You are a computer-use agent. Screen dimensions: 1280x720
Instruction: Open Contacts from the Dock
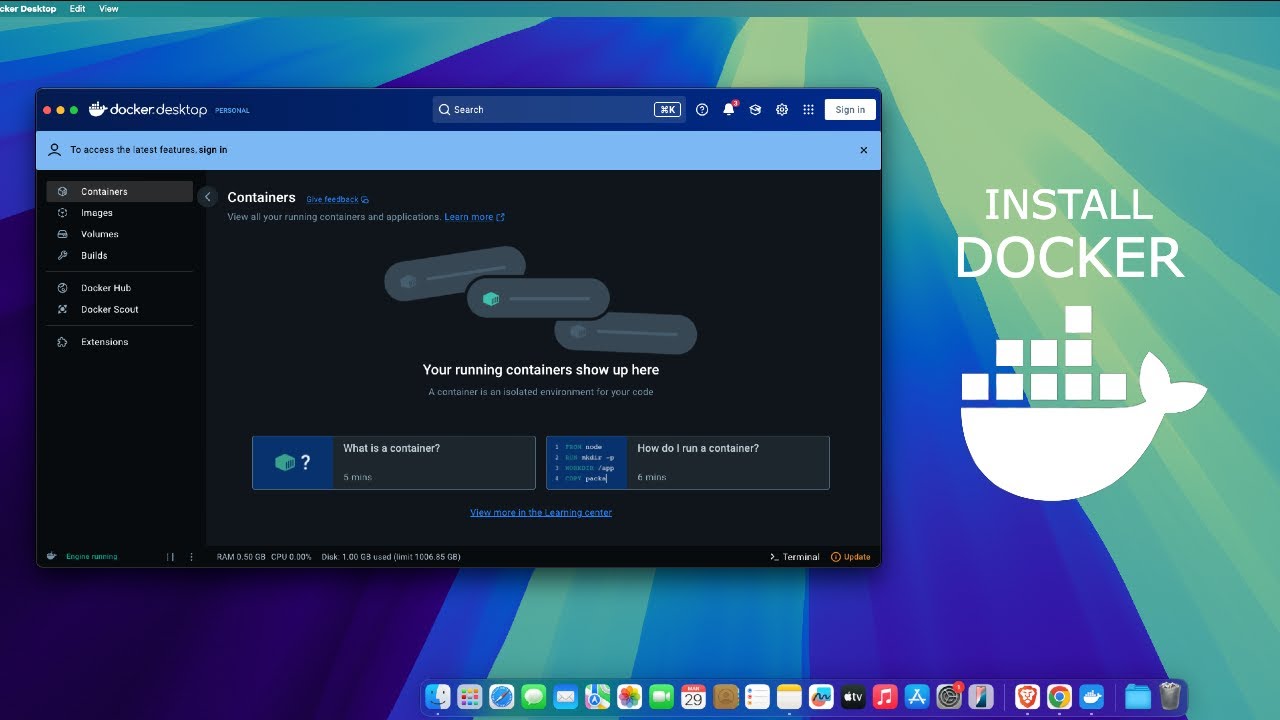coord(726,697)
